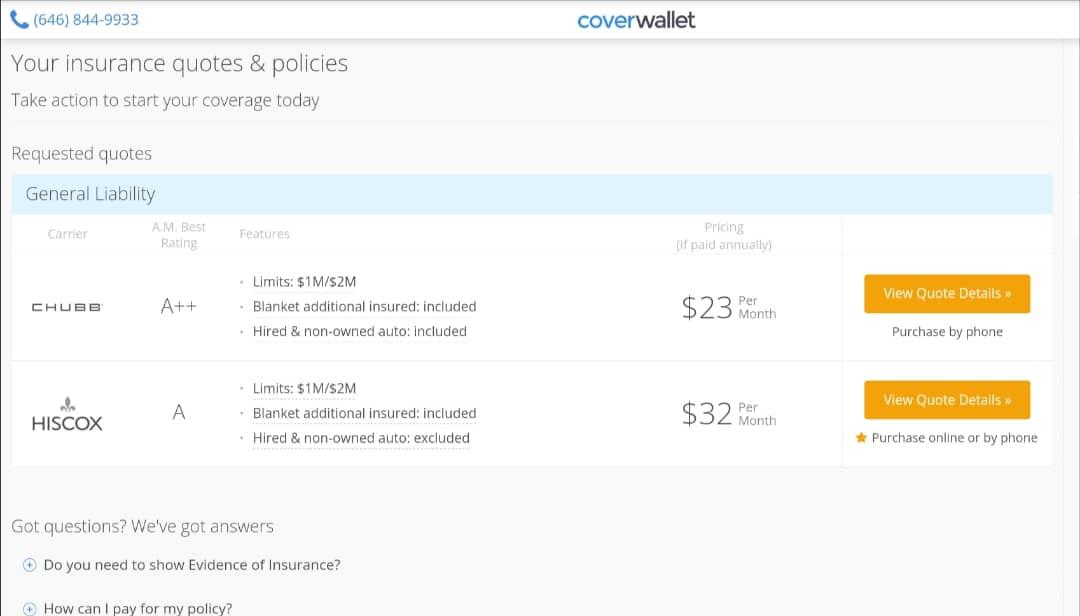Image resolution: width=1080 pixels, height=616 pixels.
Task: View quote details for the Hiscox $32 quote
Action: point(947,400)
